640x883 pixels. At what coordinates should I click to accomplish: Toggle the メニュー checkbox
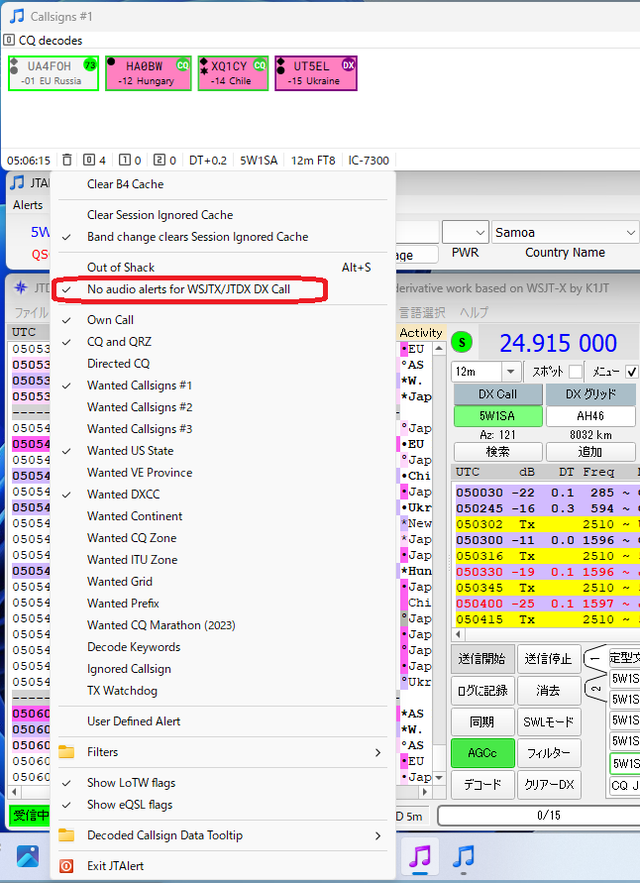click(x=632, y=372)
